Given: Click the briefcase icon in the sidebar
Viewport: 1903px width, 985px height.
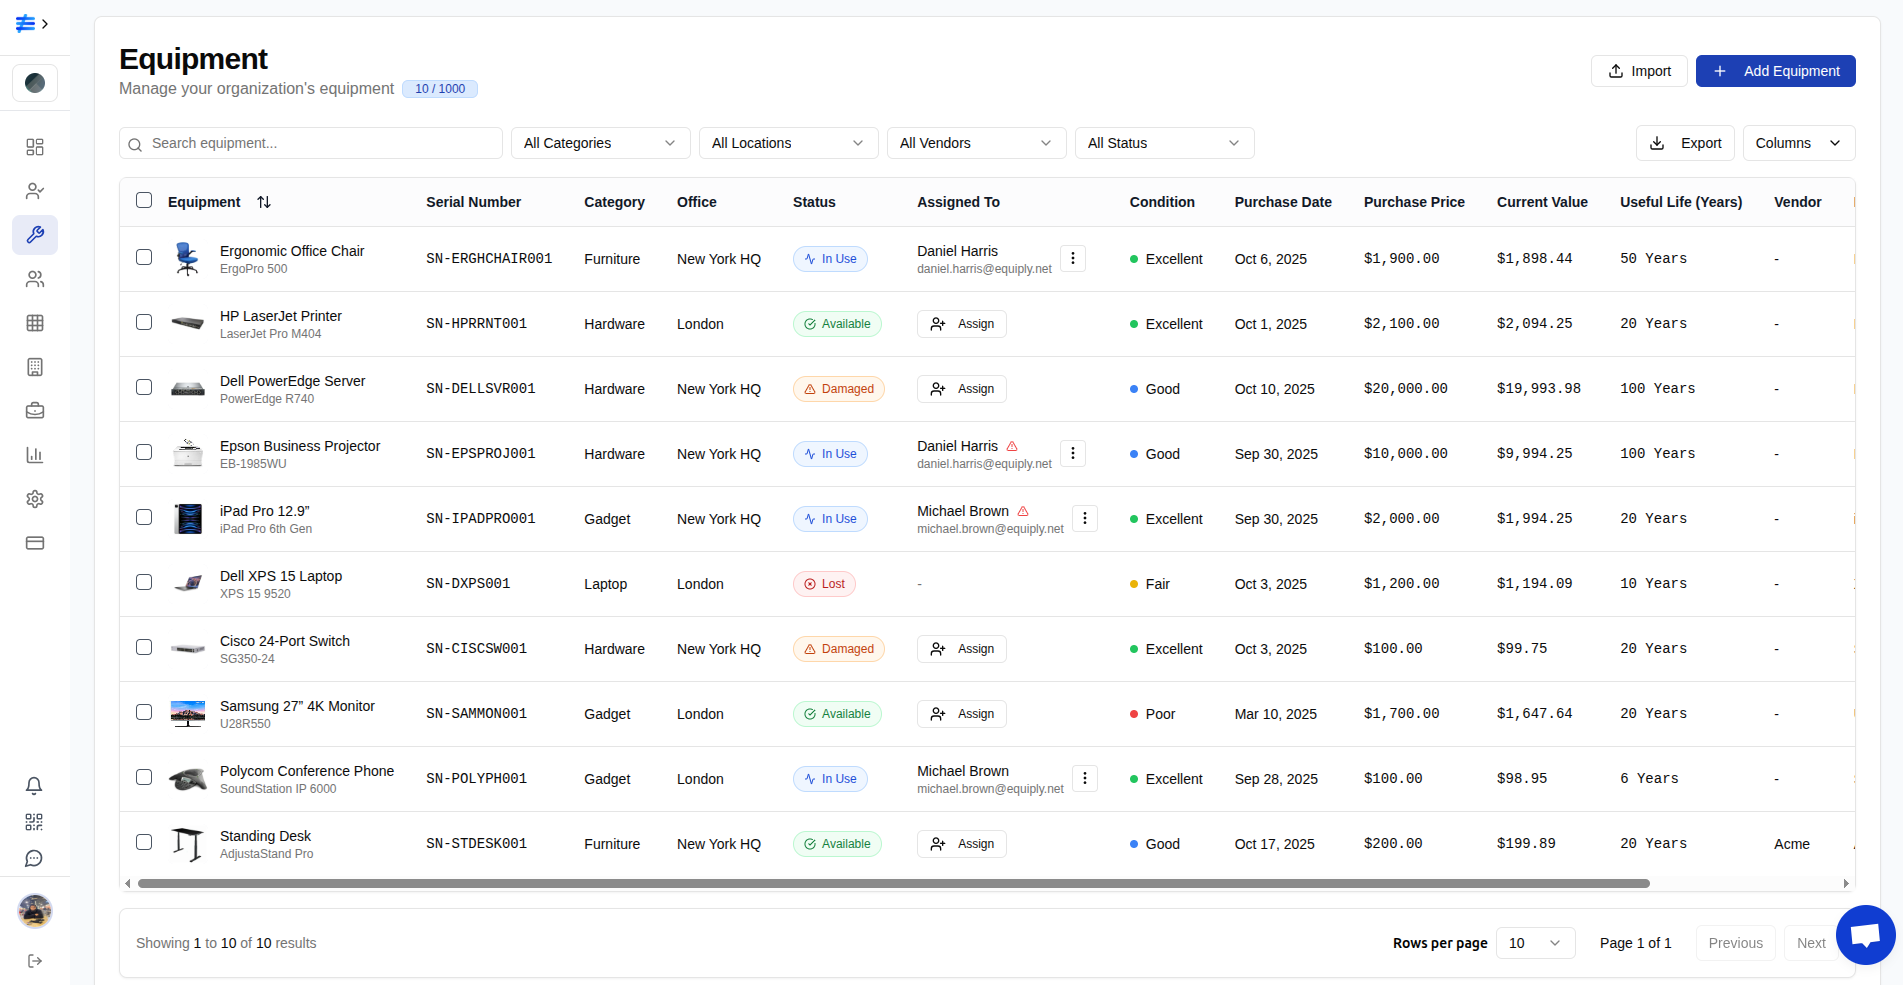Looking at the screenshot, I should click(35, 411).
